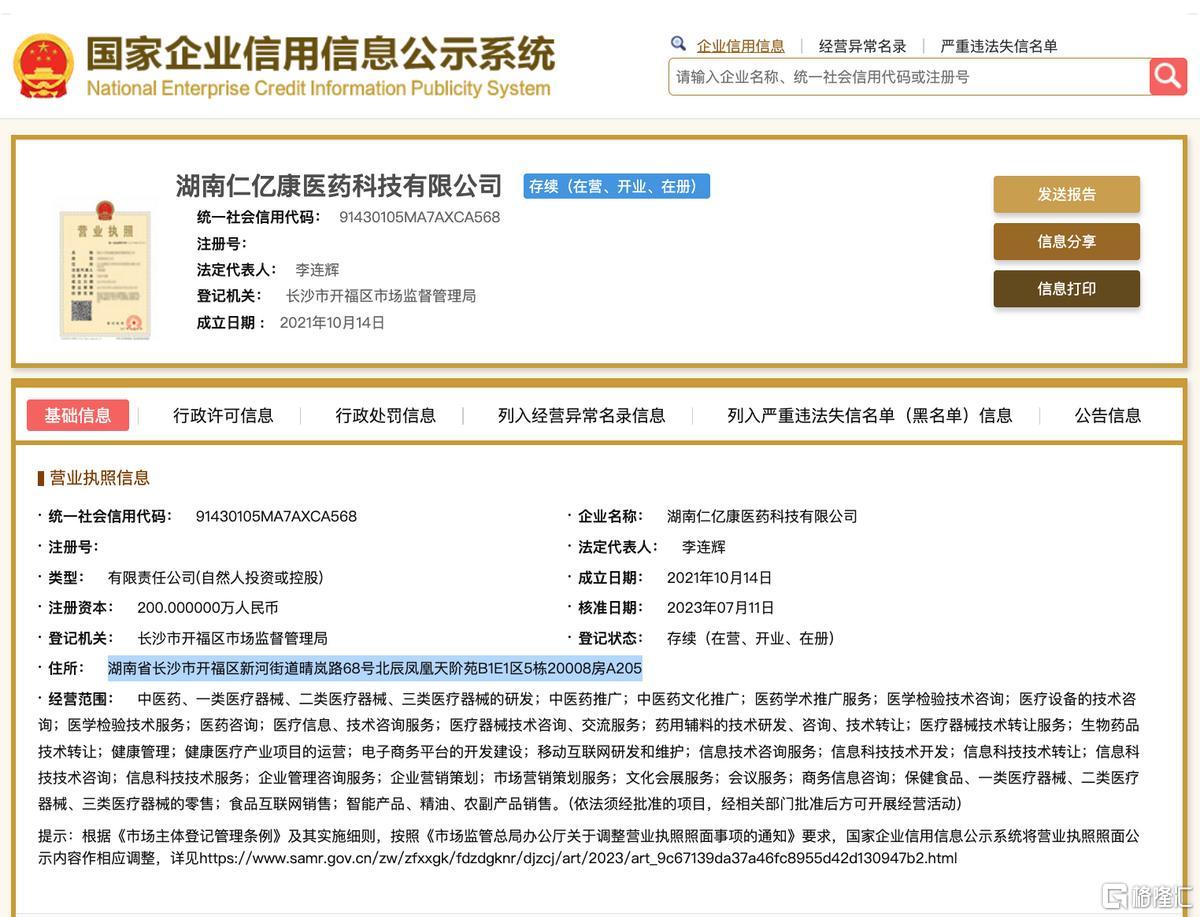Click the 经营范围 label
Image resolution: width=1200 pixels, height=917 pixels.
click(x=83, y=699)
